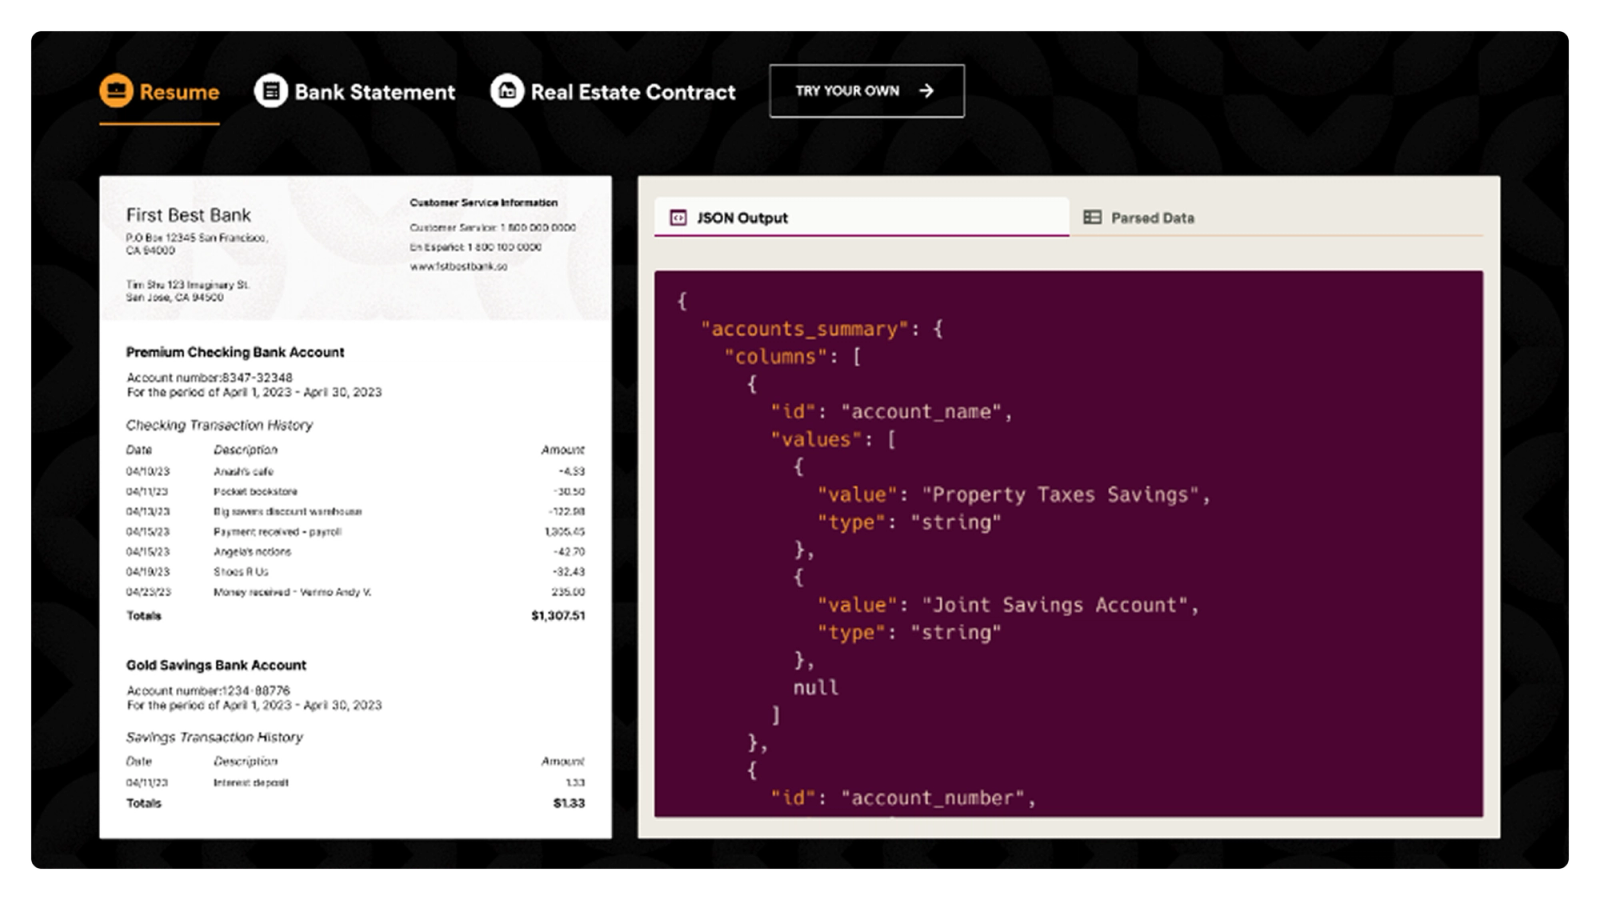
Task: Click the Parsed Data table icon
Action: [1092, 217]
